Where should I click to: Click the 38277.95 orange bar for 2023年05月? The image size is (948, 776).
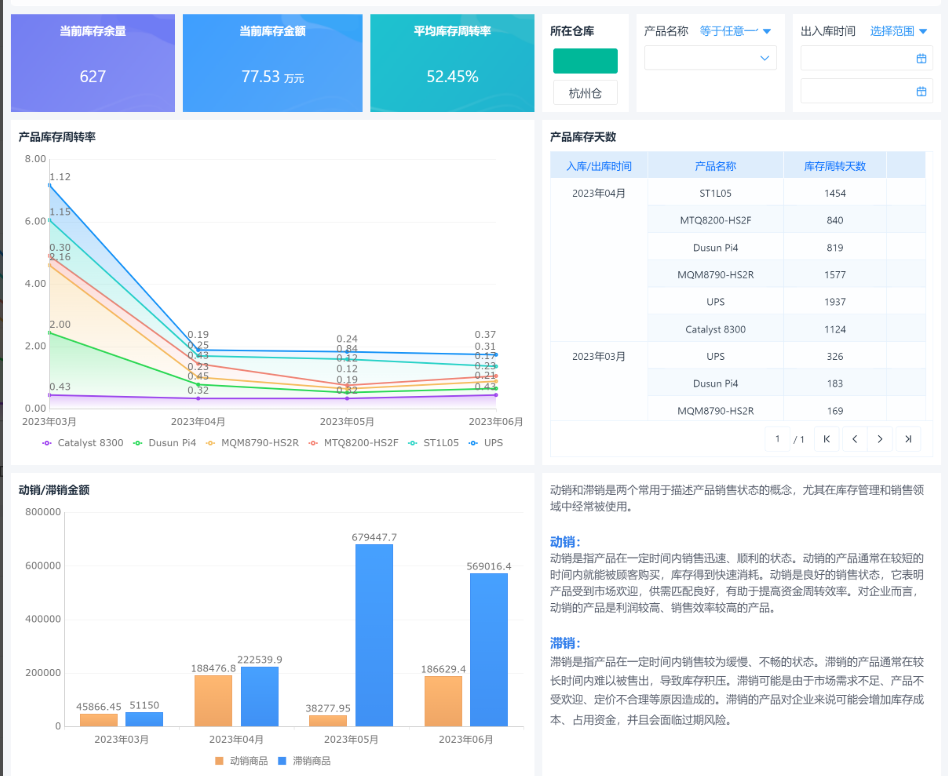(328, 720)
